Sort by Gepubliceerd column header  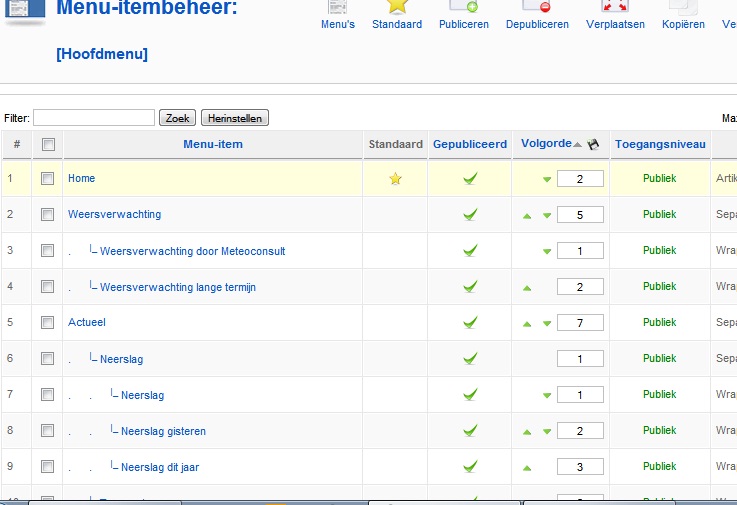coord(470,144)
